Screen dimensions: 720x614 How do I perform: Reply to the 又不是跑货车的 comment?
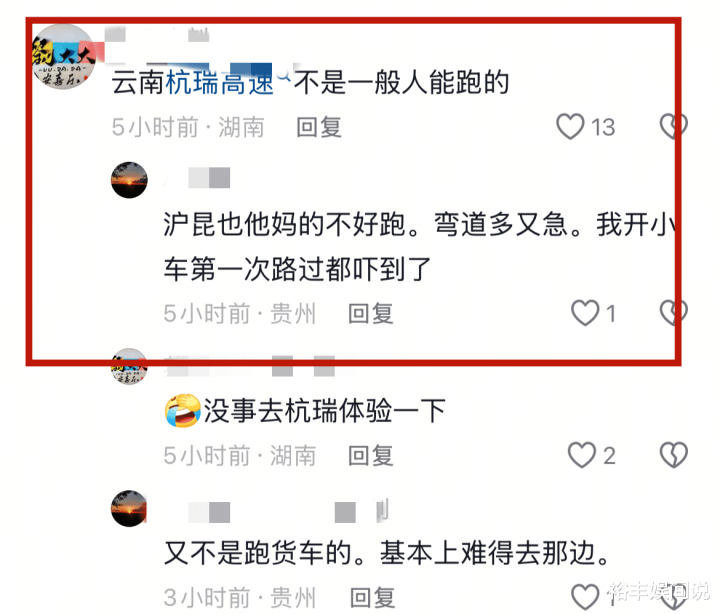tap(372, 598)
